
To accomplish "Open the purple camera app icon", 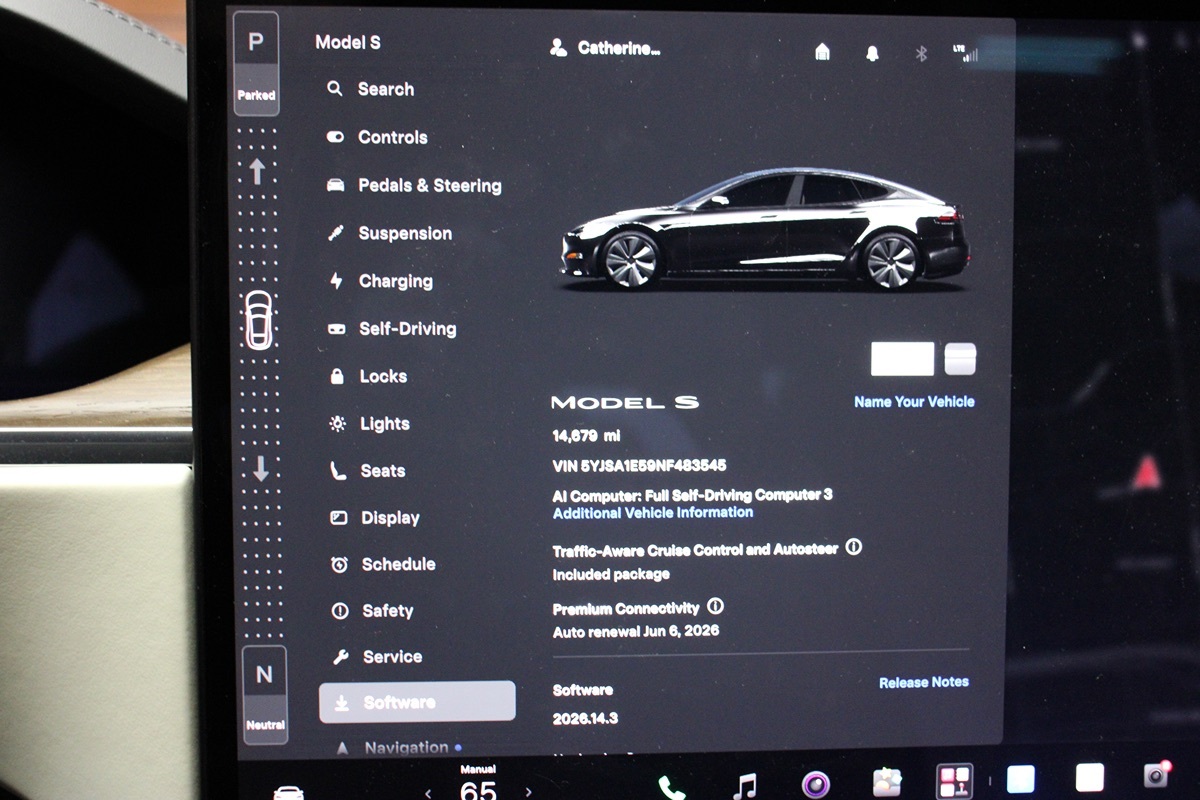I will tap(816, 784).
